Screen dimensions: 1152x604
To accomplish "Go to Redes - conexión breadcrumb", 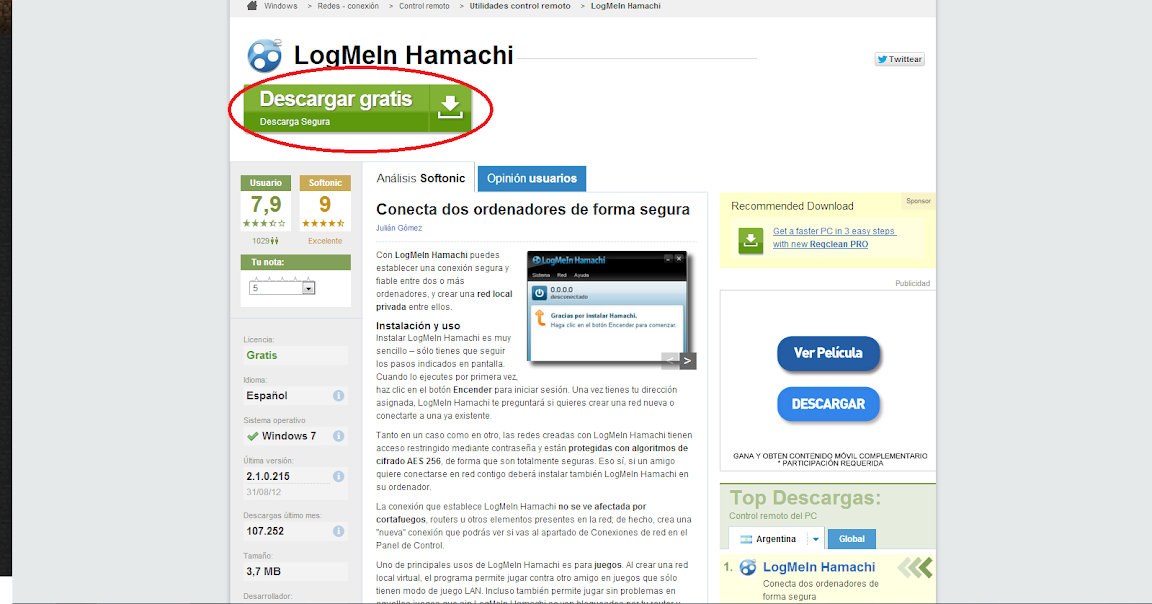I will coord(348,6).
